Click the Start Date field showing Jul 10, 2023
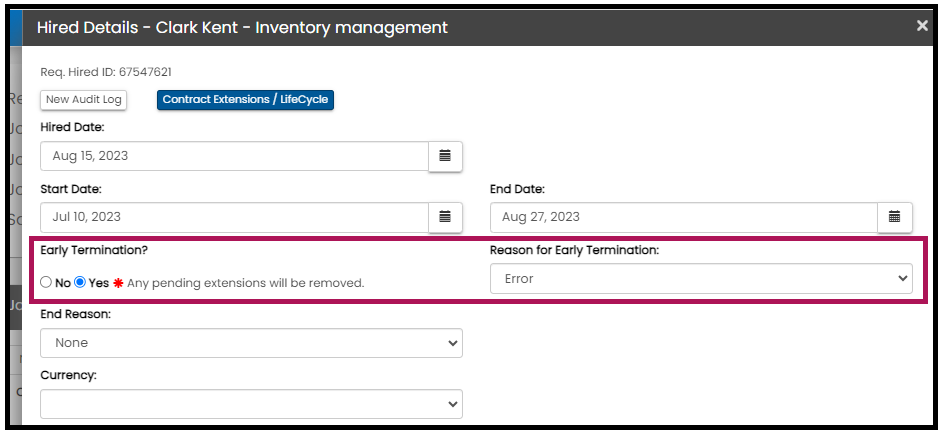Image resolution: width=944 pixels, height=432 pixels. pos(234,217)
